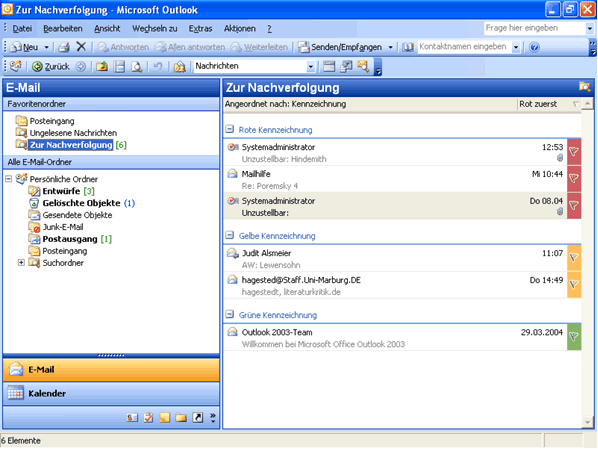Click Angeordnet nach: Kennzeichnung header
Viewport: 598px width, 449px height.
click(370, 104)
